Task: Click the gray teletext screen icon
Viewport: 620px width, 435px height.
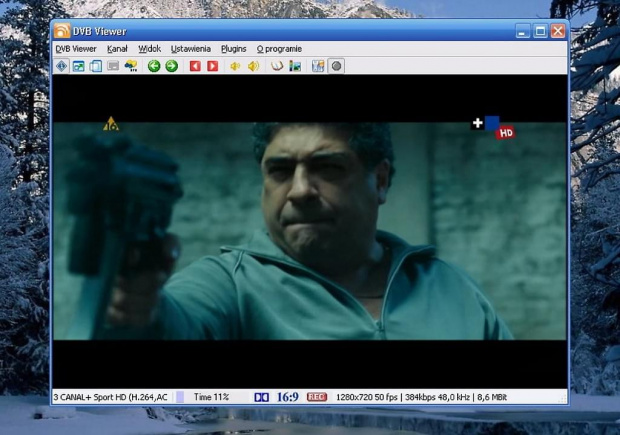Action: pyautogui.click(x=113, y=66)
